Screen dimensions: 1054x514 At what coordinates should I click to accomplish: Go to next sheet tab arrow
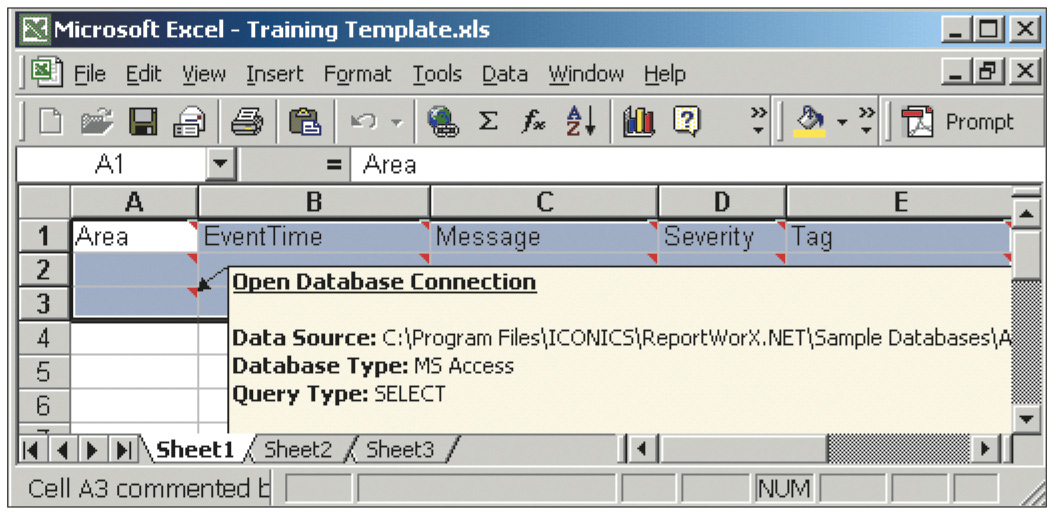(92, 449)
